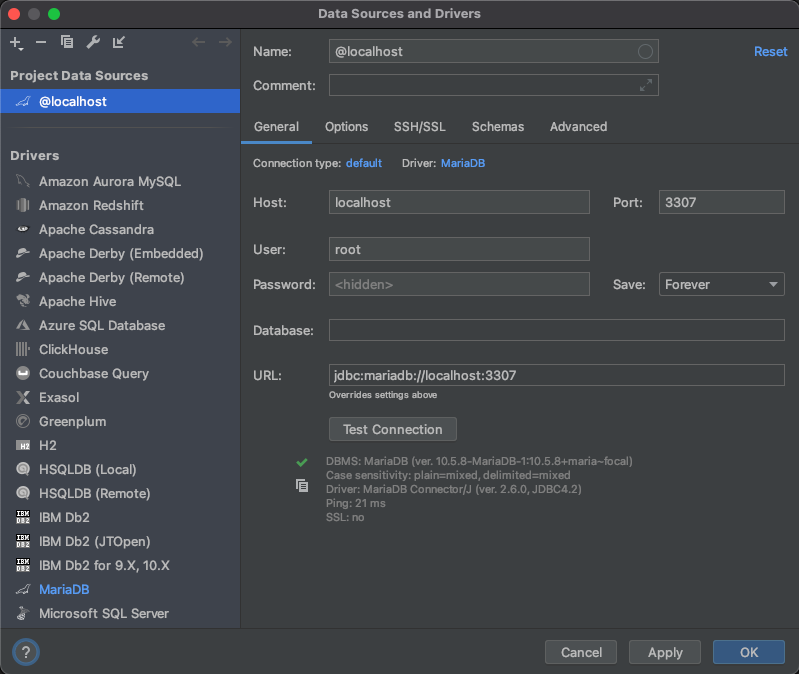Click the back navigation arrow

pyautogui.click(x=199, y=42)
